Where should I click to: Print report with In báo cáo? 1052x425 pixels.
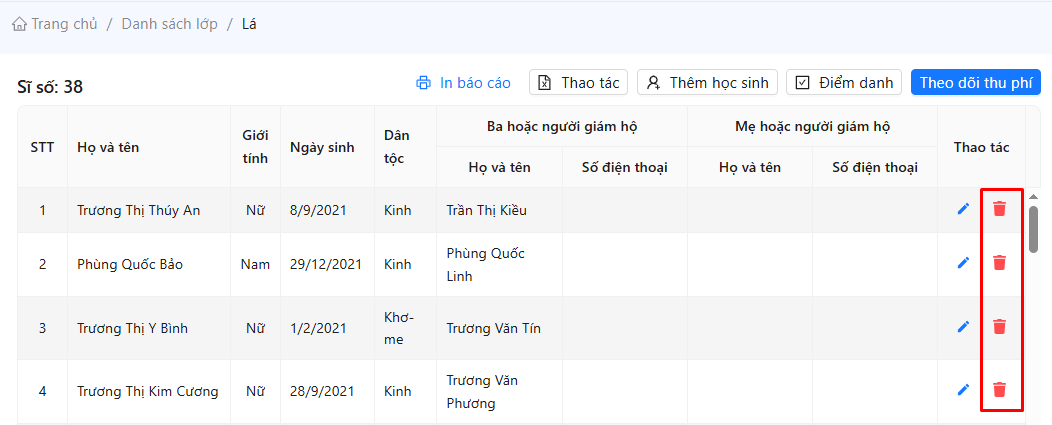point(464,83)
